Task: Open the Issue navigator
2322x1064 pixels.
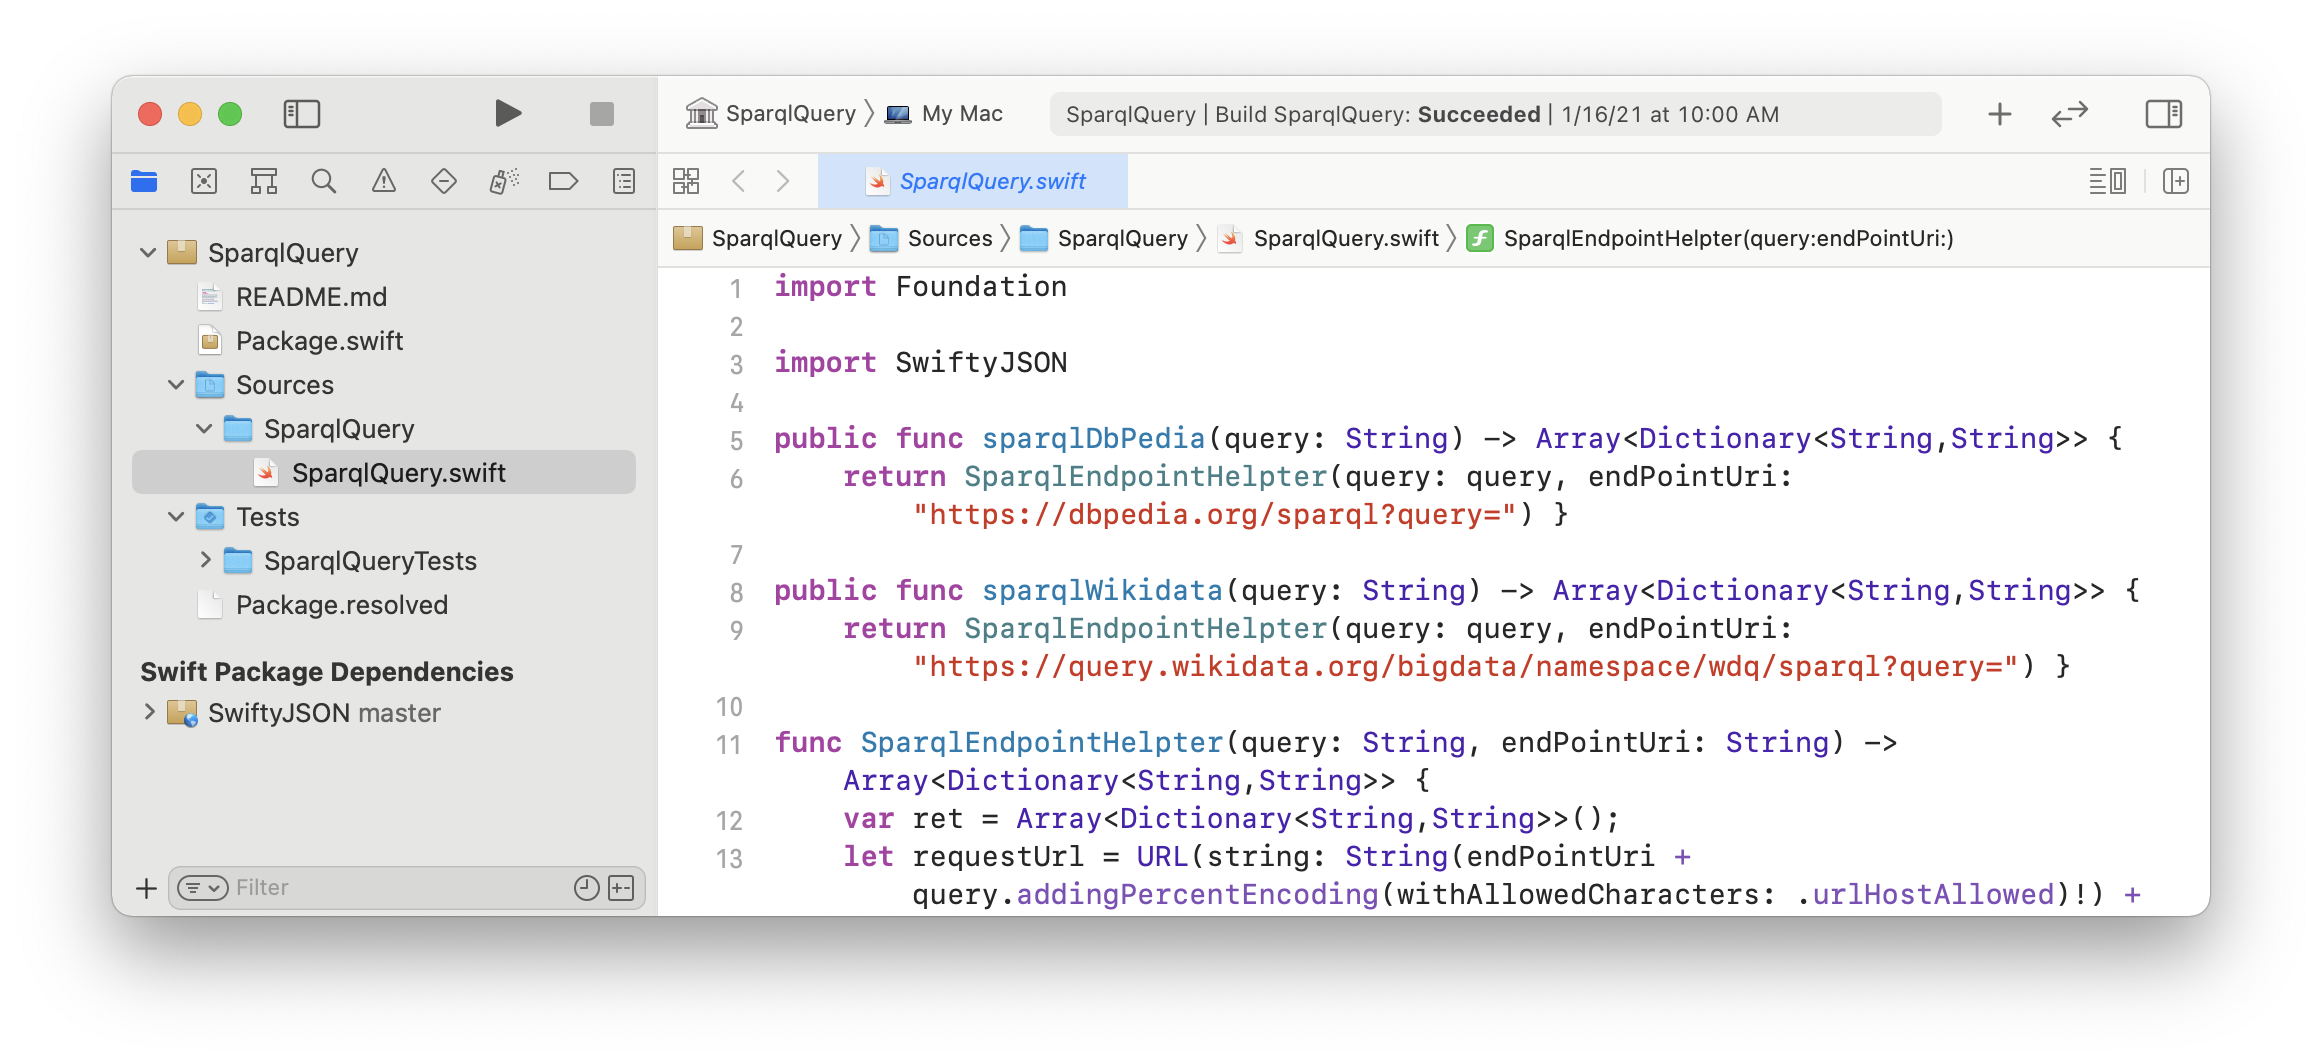Action: click(384, 181)
